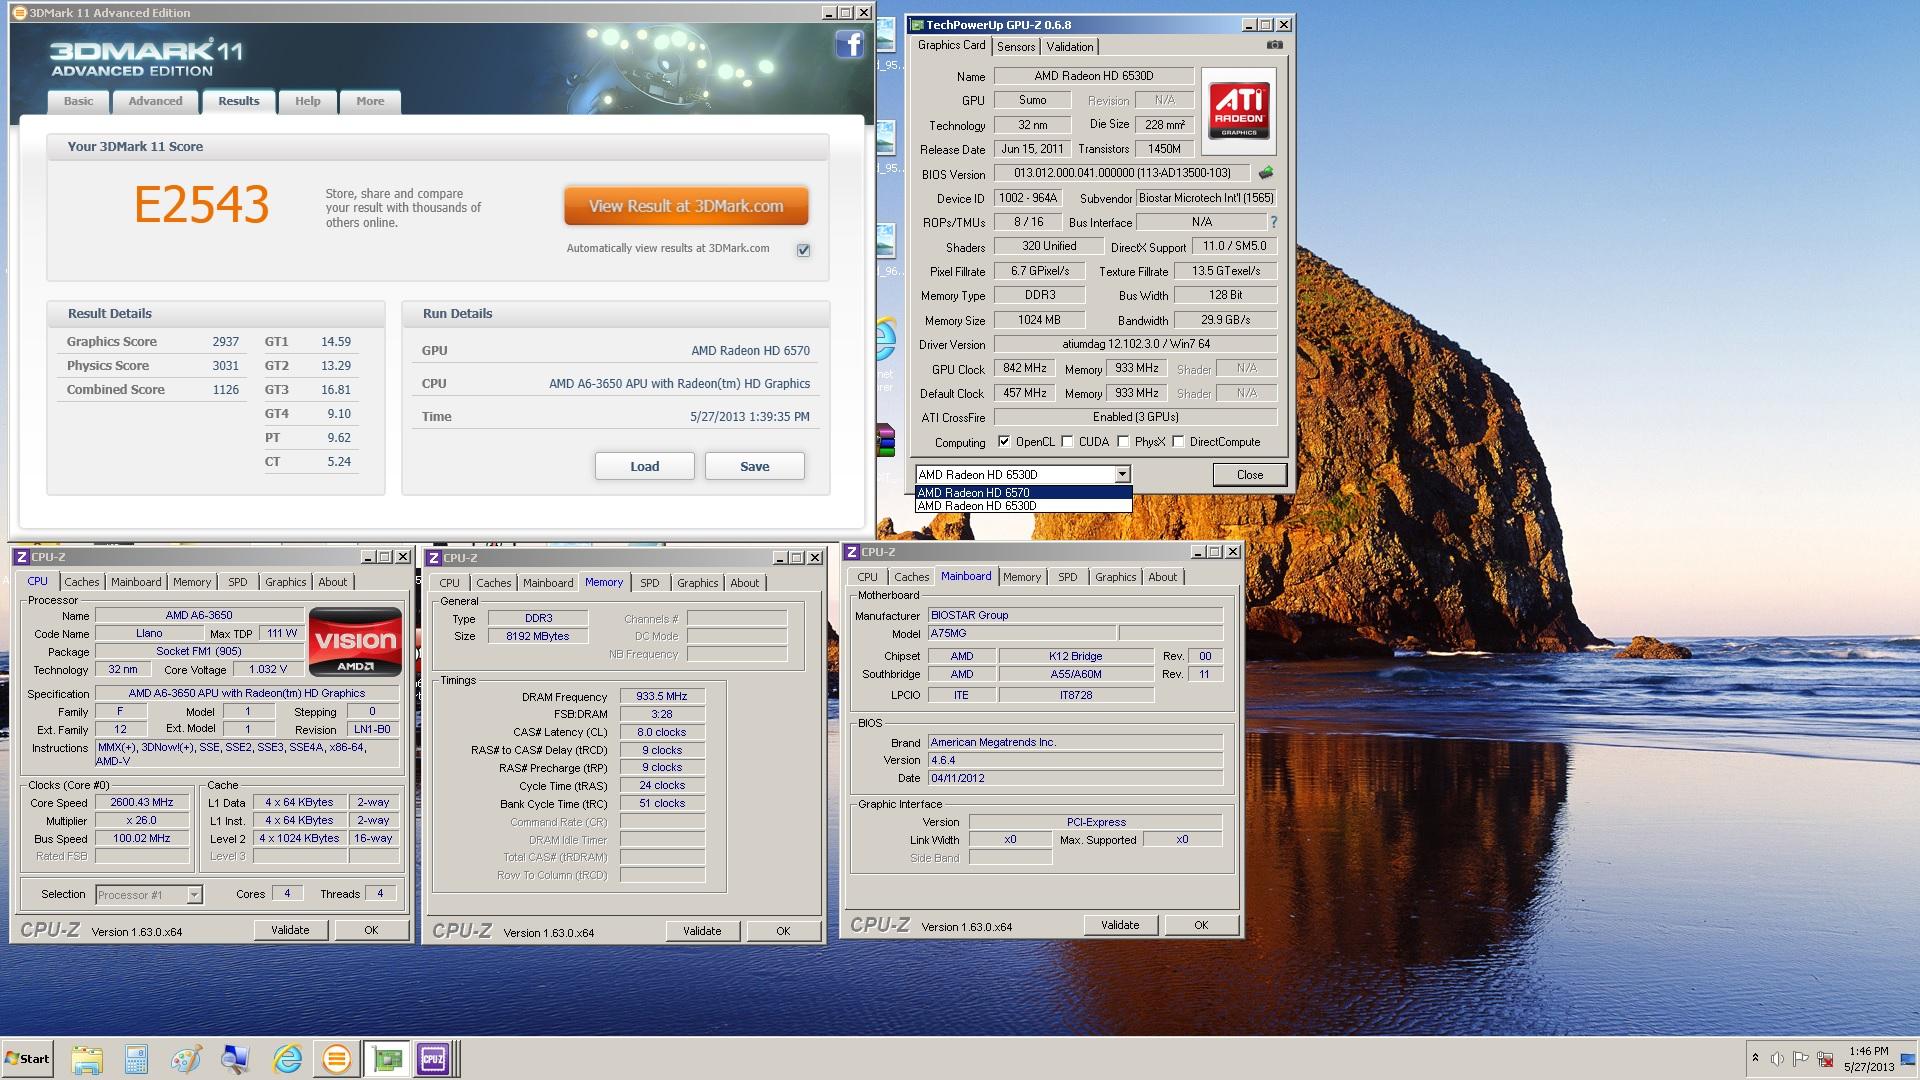Open Caches tab in CPU-Z CPU window
Viewport: 1920px width, 1080px height.
[x=82, y=582]
